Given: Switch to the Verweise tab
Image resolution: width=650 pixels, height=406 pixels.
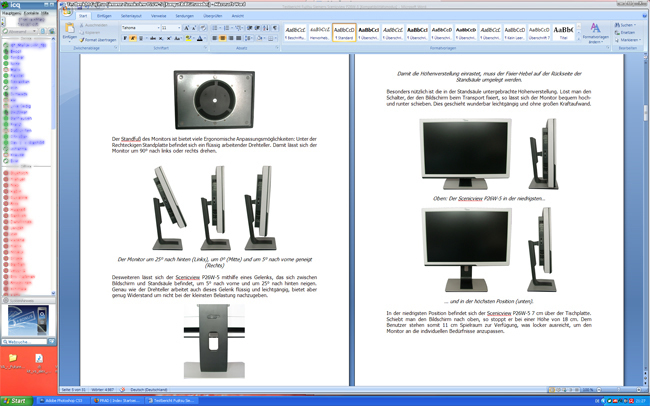Looking at the screenshot, I should [x=158, y=16].
